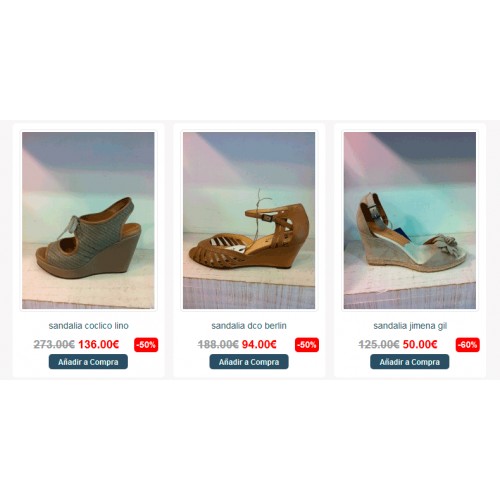Click the grey wedge shoe in first photo
The height and width of the screenshot is (500, 500).
[89, 238]
